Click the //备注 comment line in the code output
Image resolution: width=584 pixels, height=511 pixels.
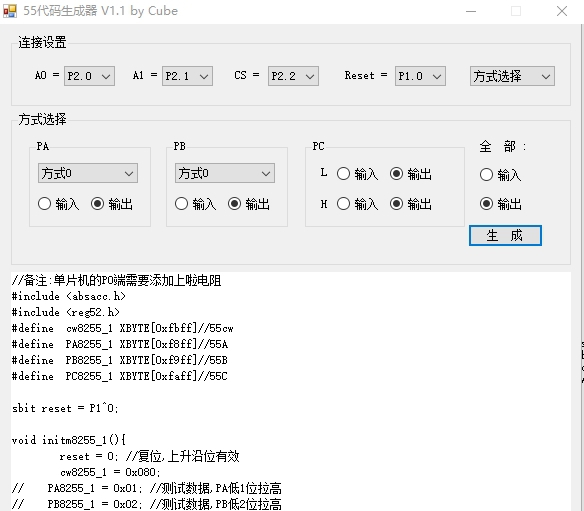pyautogui.click(x=117, y=280)
